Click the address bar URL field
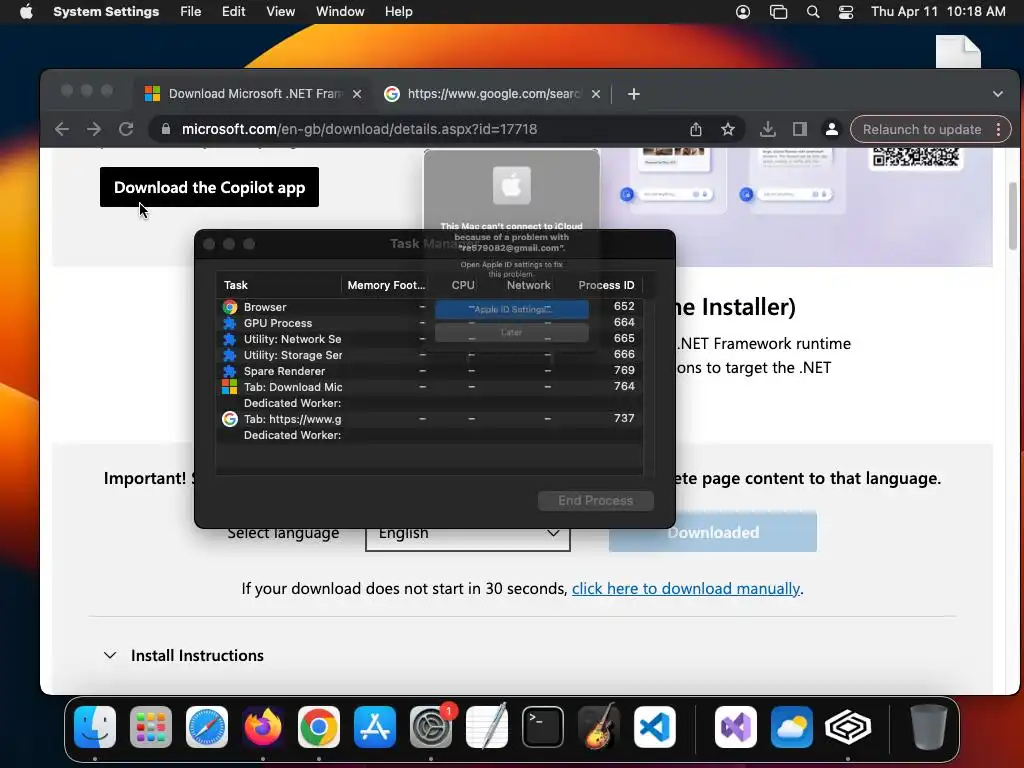 tap(418, 129)
